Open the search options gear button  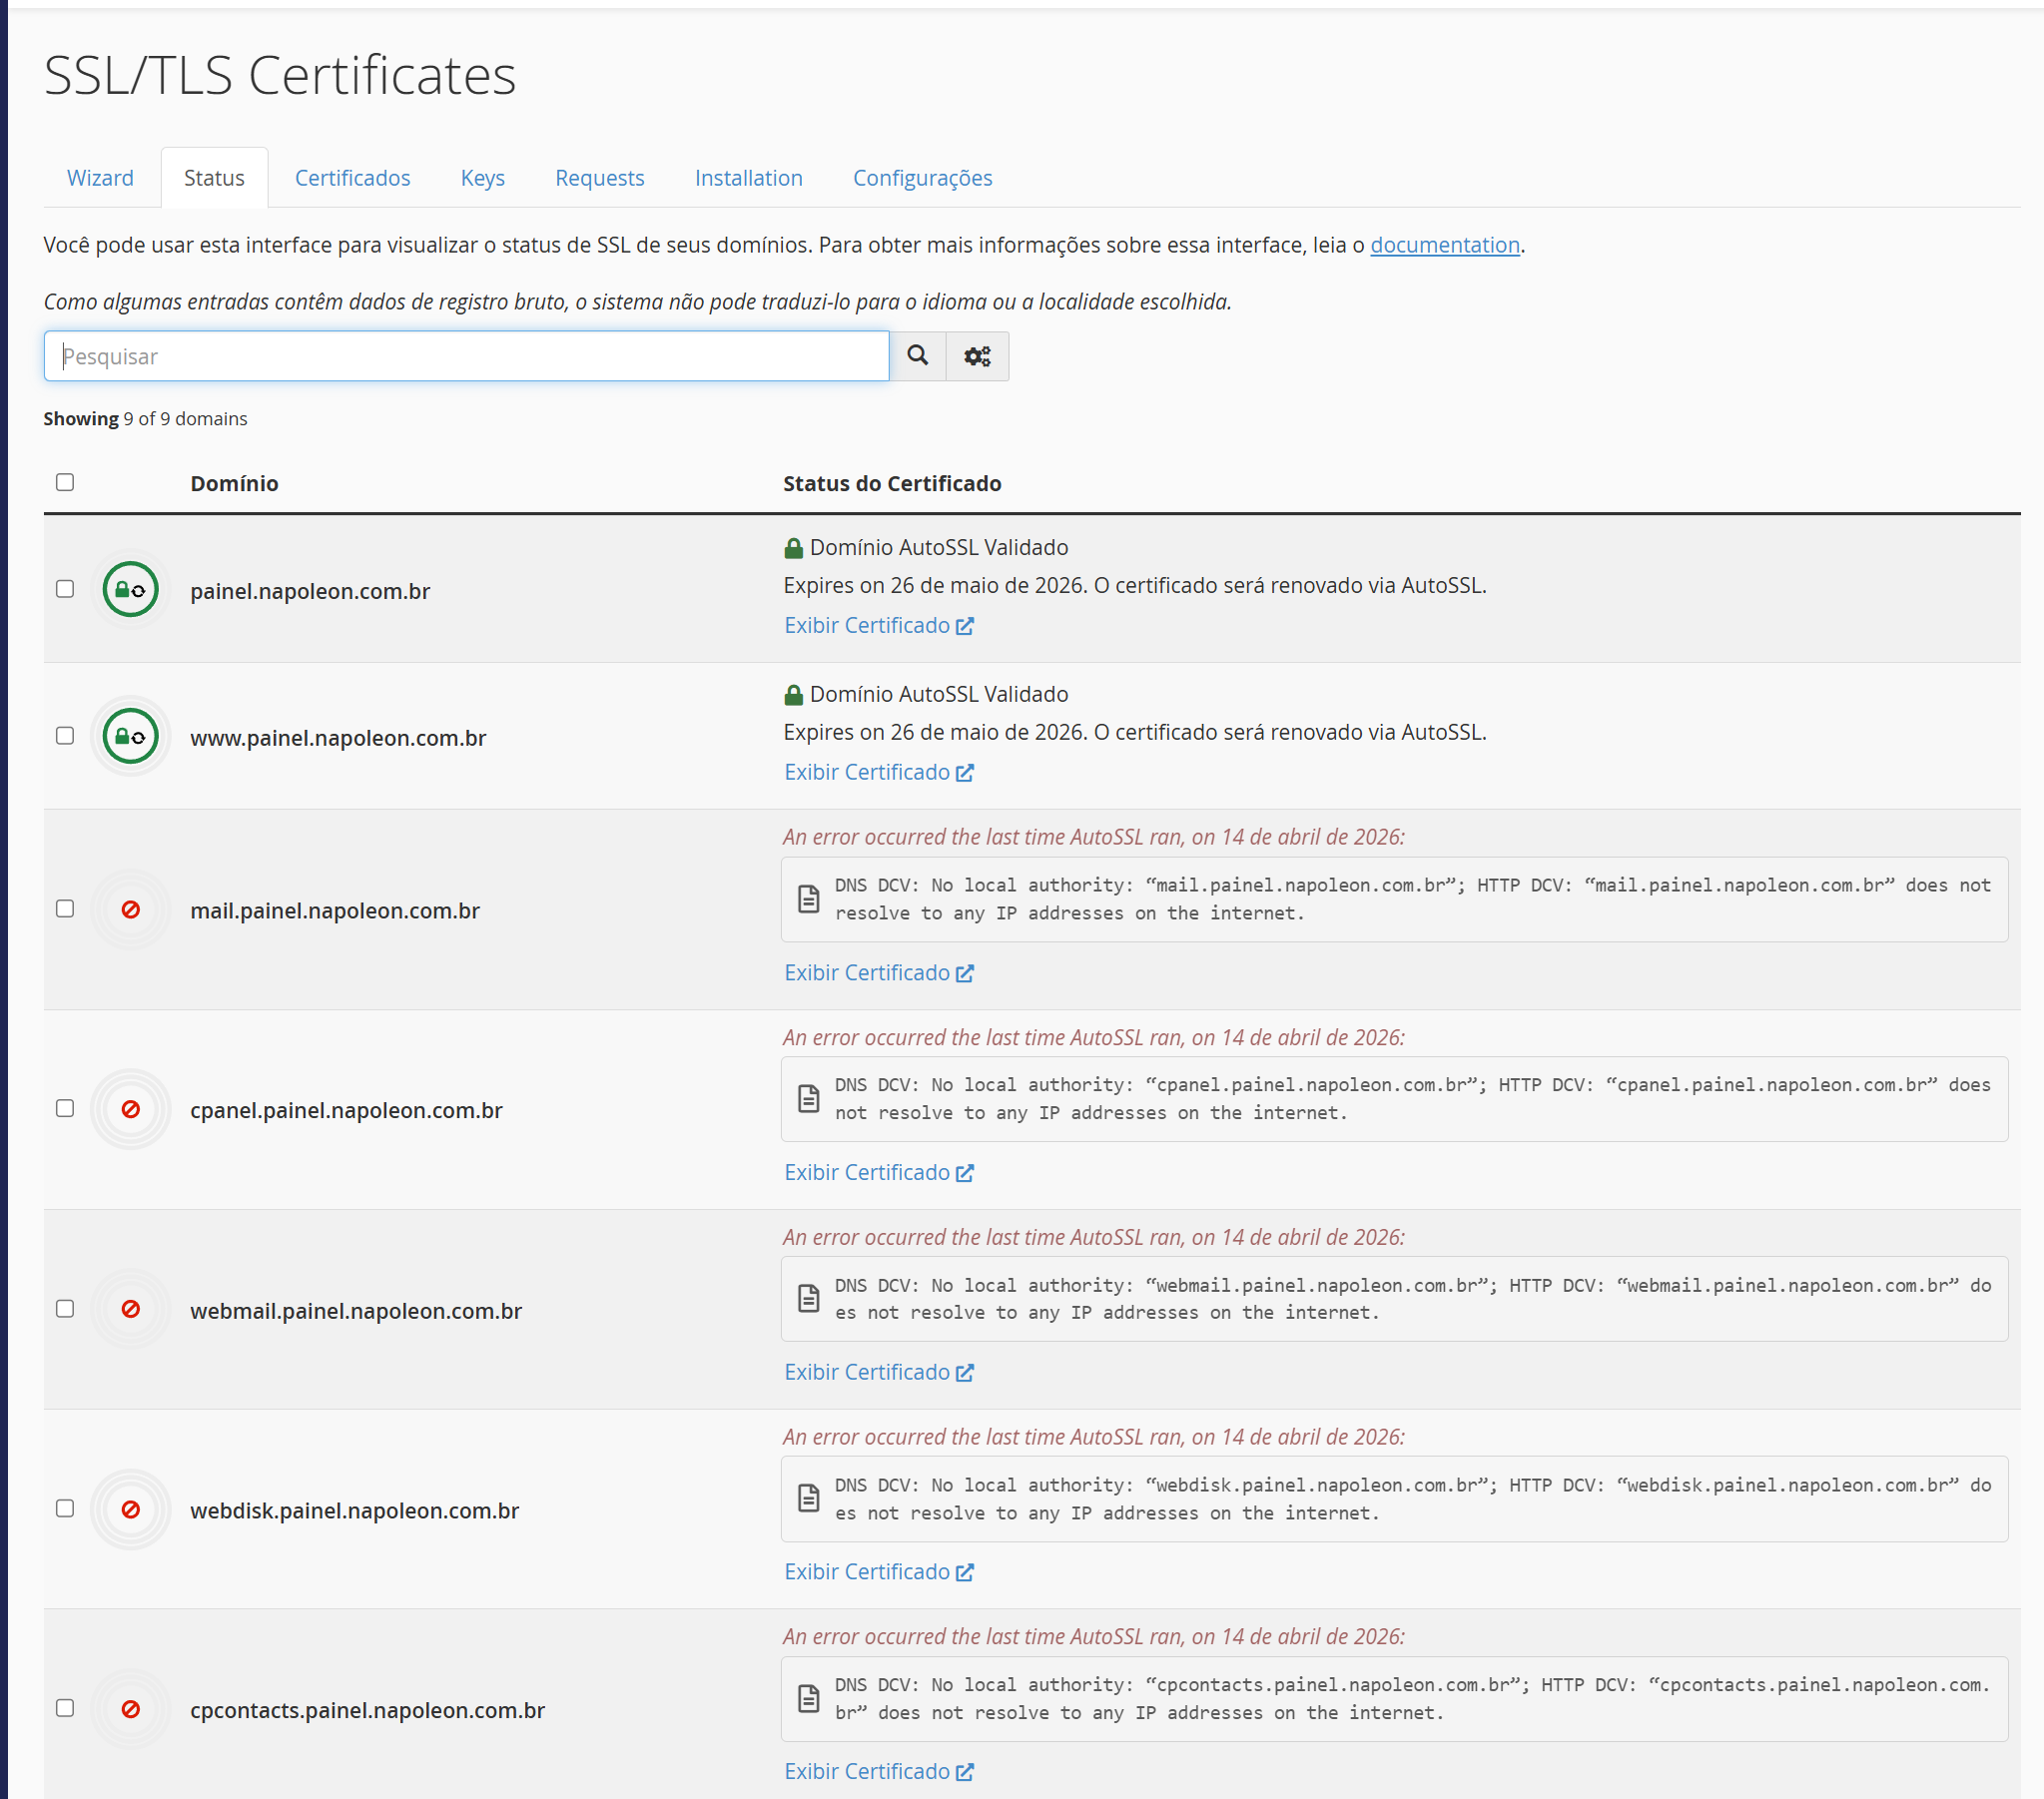pos(977,356)
